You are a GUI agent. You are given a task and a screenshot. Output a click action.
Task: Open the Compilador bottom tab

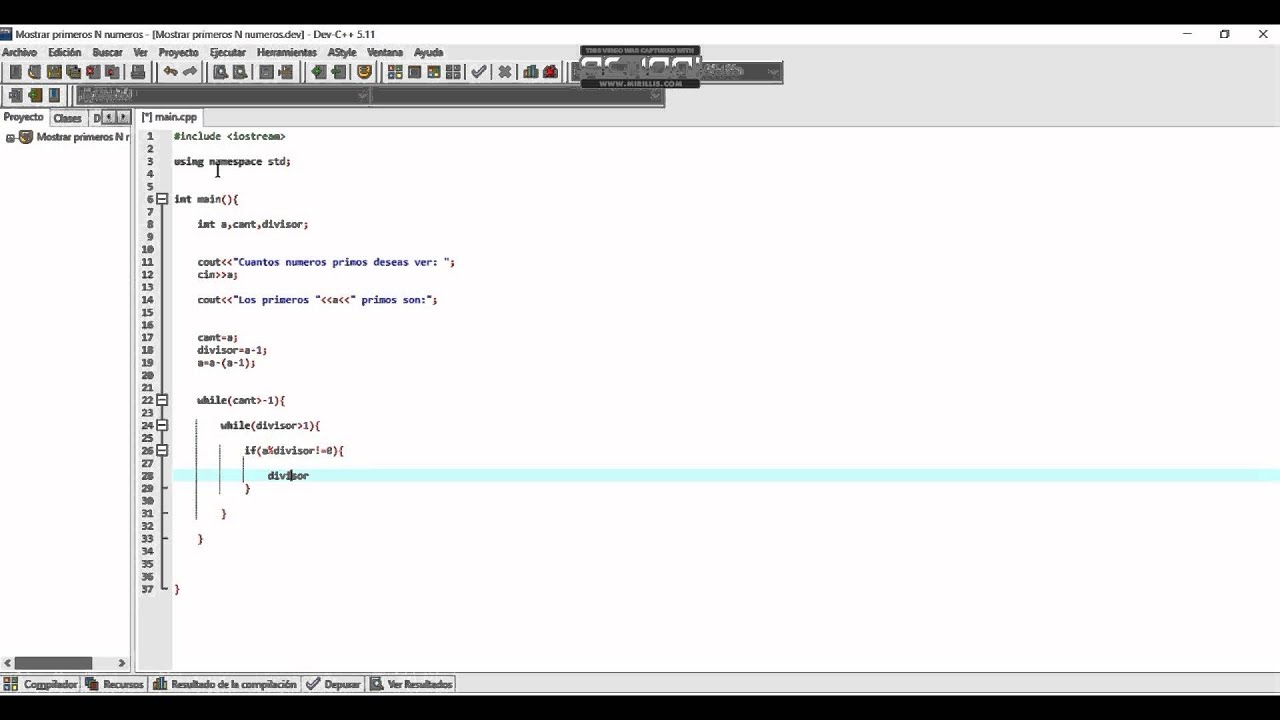pyautogui.click(x=41, y=684)
